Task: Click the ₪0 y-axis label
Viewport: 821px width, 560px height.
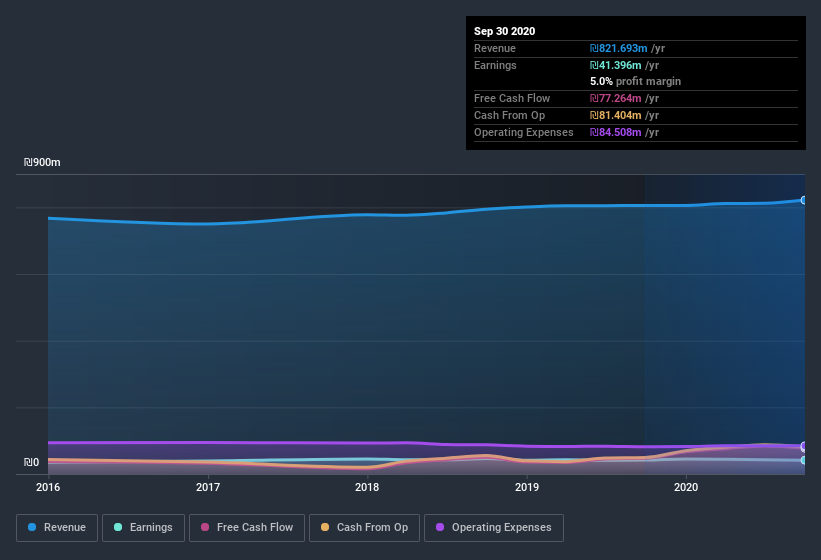Action: [x=31, y=463]
